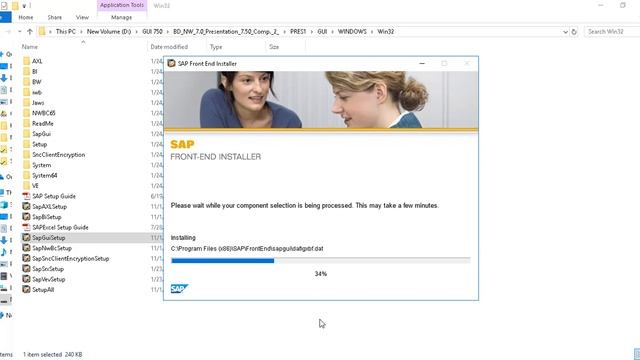Image resolution: width=640 pixels, height=360 pixels.
Task: Select SAP Setup Guide PDF file
Action: [x=53, y=196]
